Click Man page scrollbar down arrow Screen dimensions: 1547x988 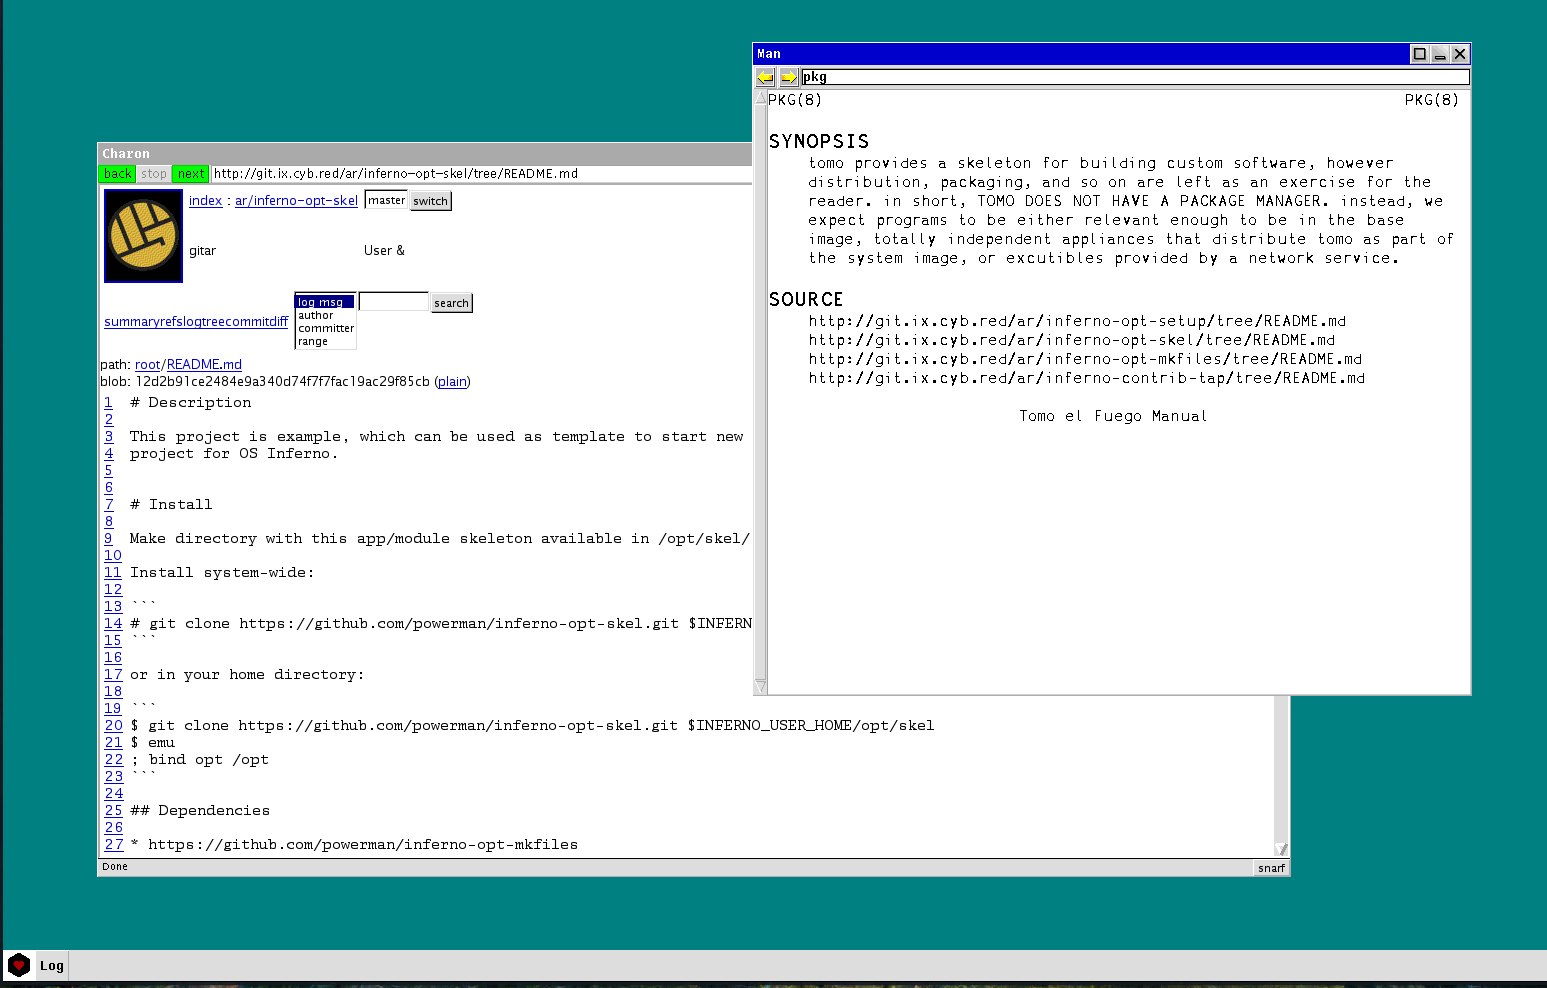(760, 686)
